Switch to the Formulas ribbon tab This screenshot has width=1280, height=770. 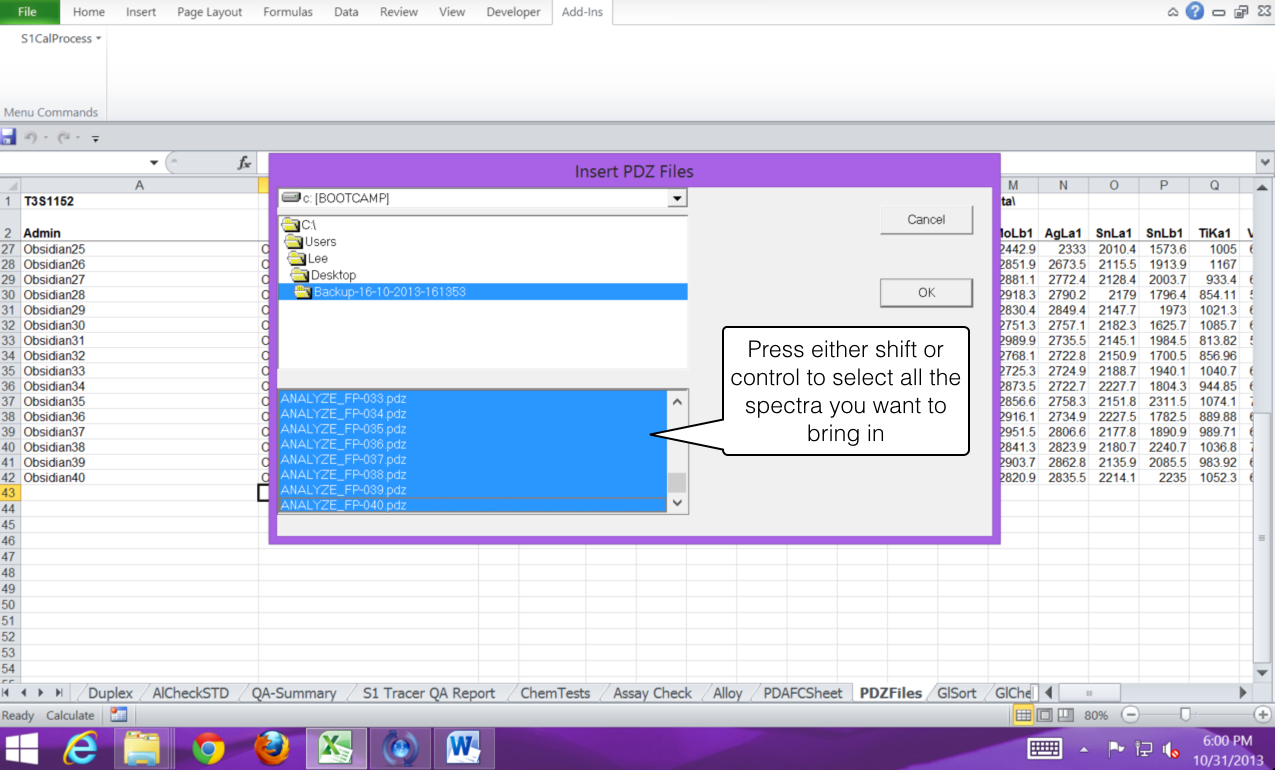[287, 12]
